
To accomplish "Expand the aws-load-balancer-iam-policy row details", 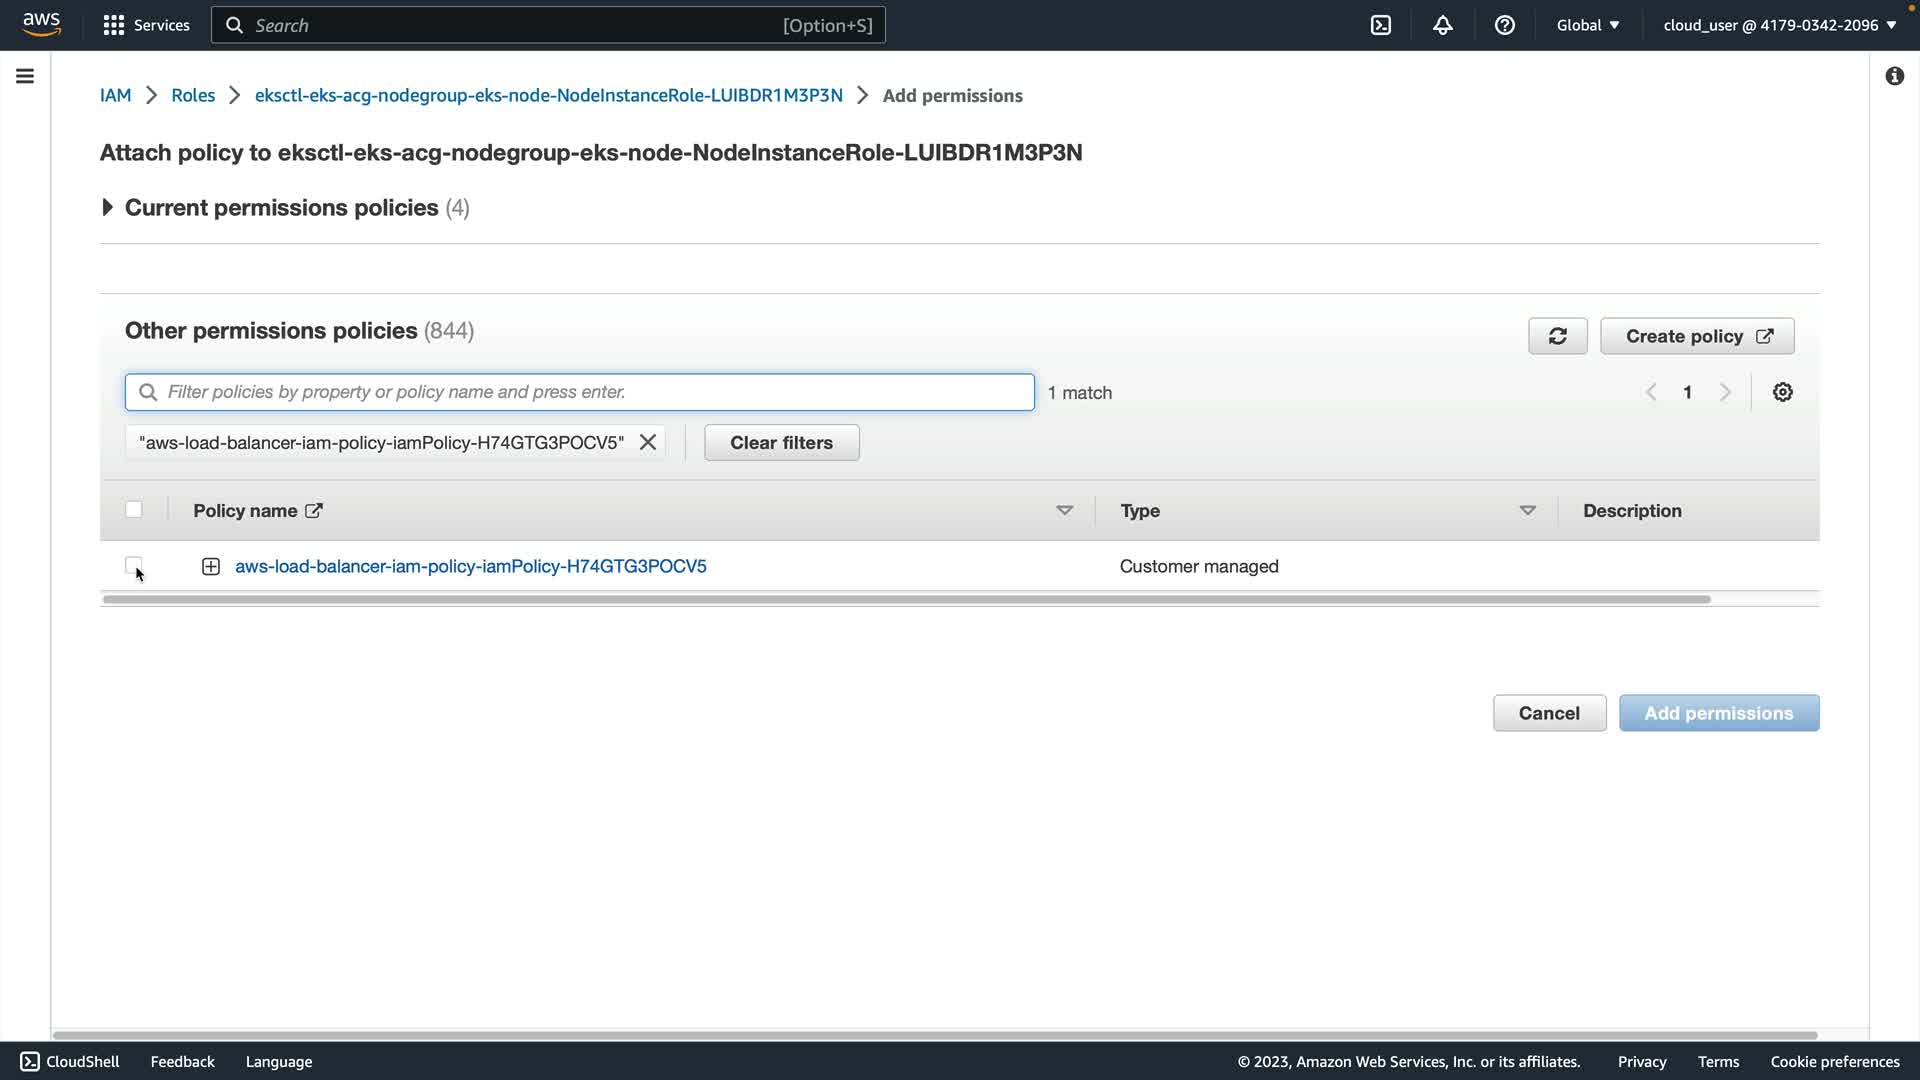I will [211, 567].
